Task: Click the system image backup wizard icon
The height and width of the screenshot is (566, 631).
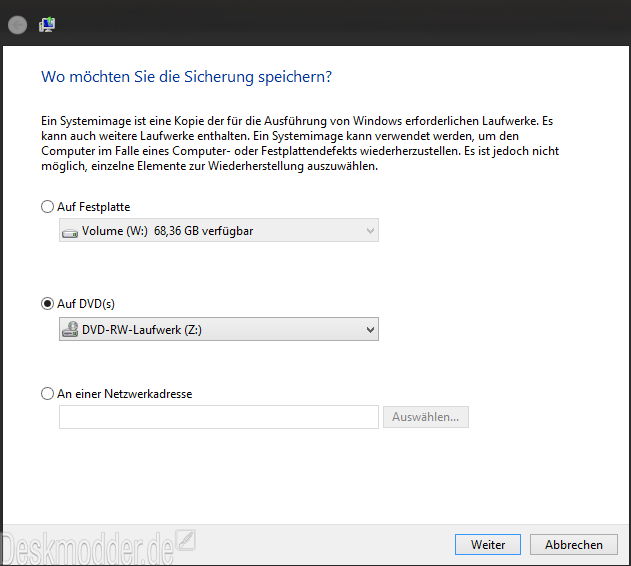Action: (x=47, y=25)
